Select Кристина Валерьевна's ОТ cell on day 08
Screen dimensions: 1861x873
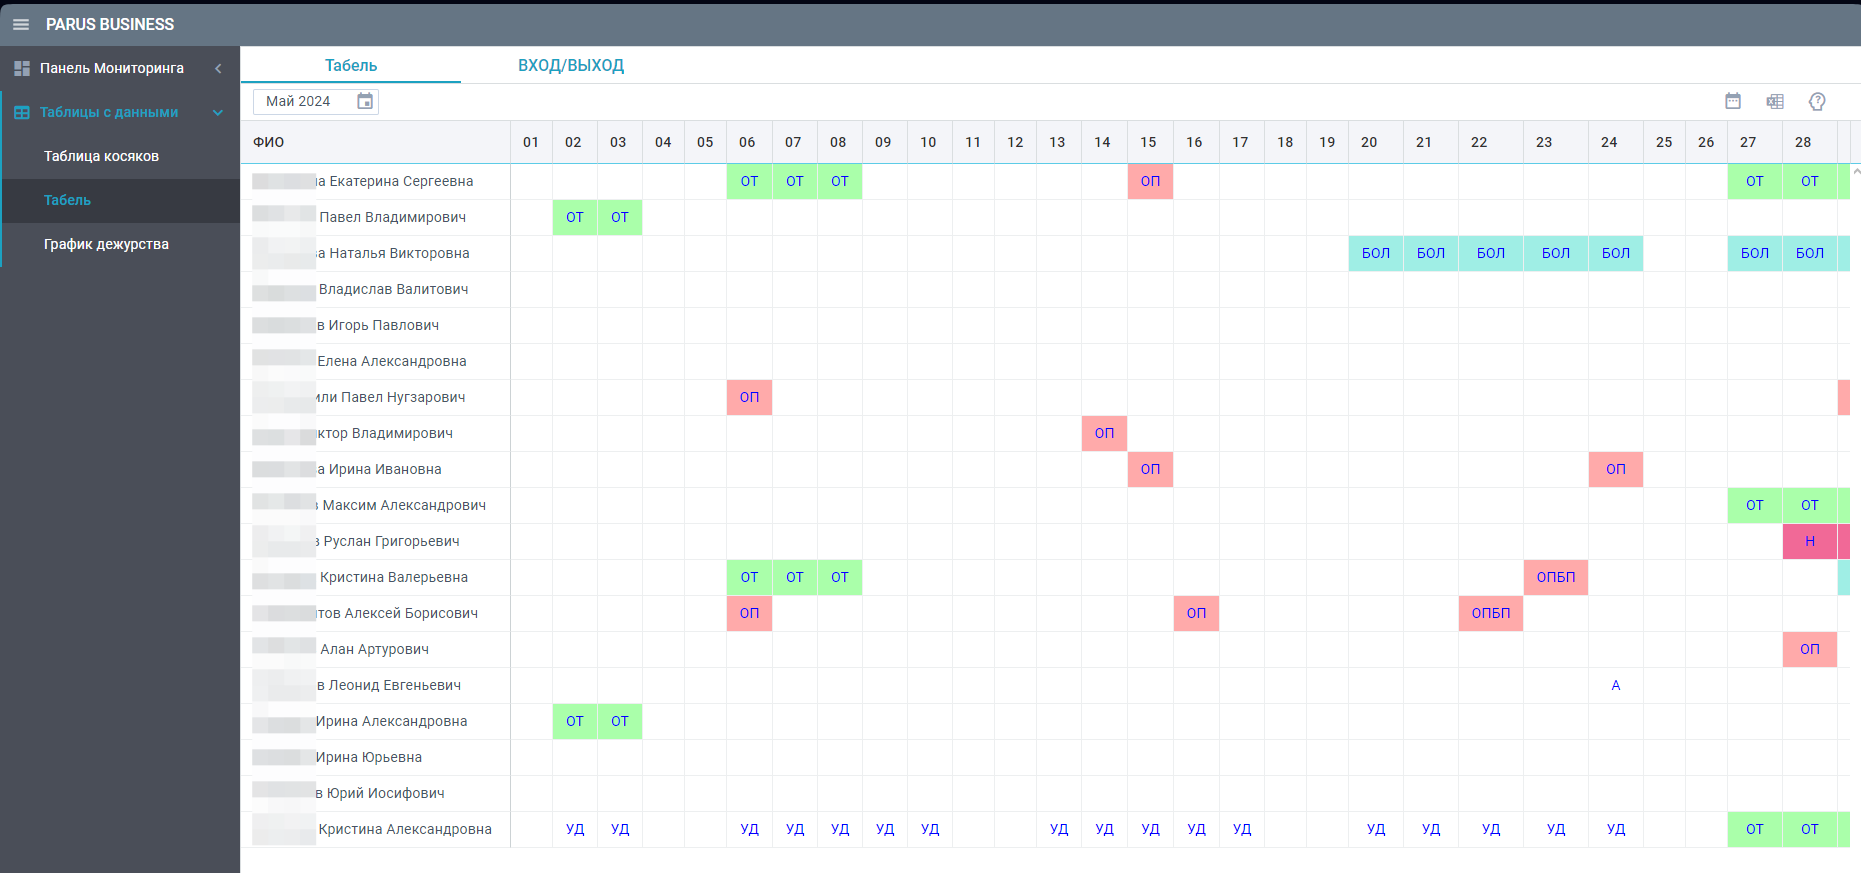coord(840,577)
